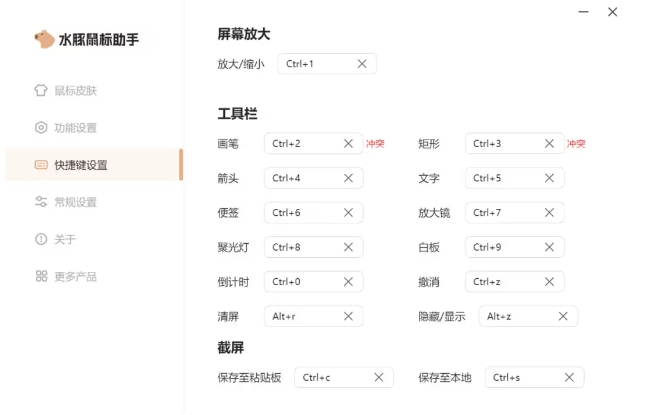
Task: Remove the 保存至本地 Ctrl+s shortcut
Action: click(x=569, y=378)
